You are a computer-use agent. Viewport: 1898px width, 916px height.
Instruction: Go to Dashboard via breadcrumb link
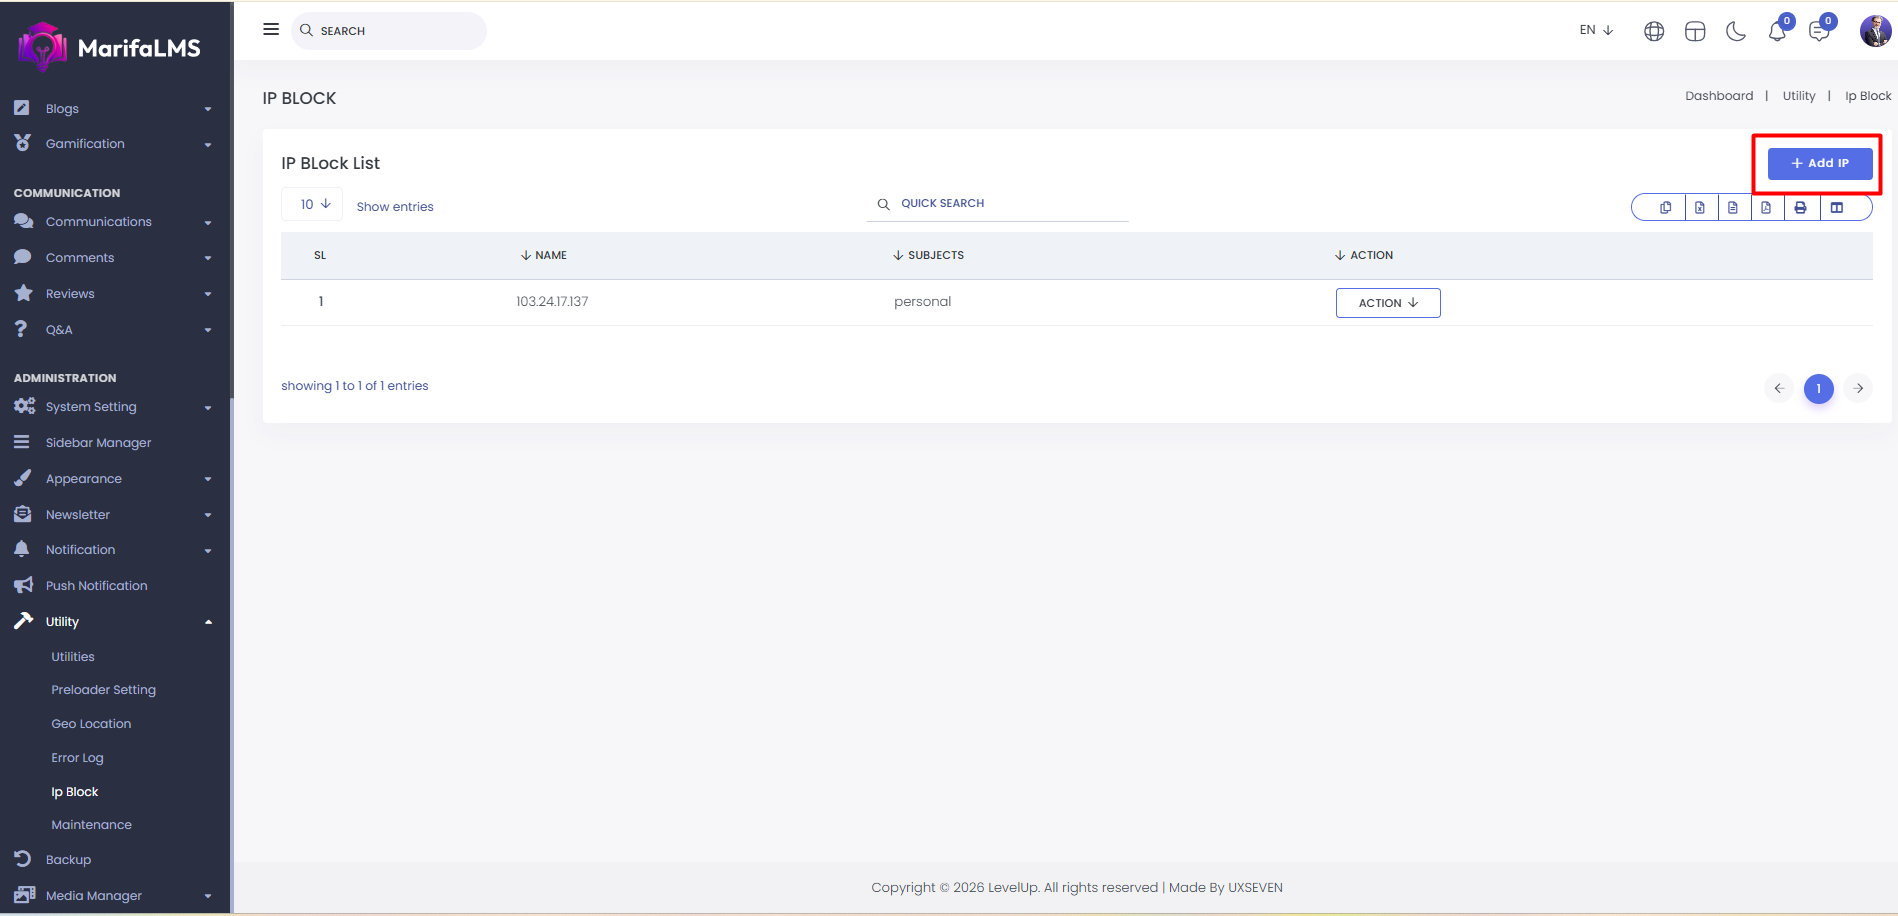point(1718,96)
